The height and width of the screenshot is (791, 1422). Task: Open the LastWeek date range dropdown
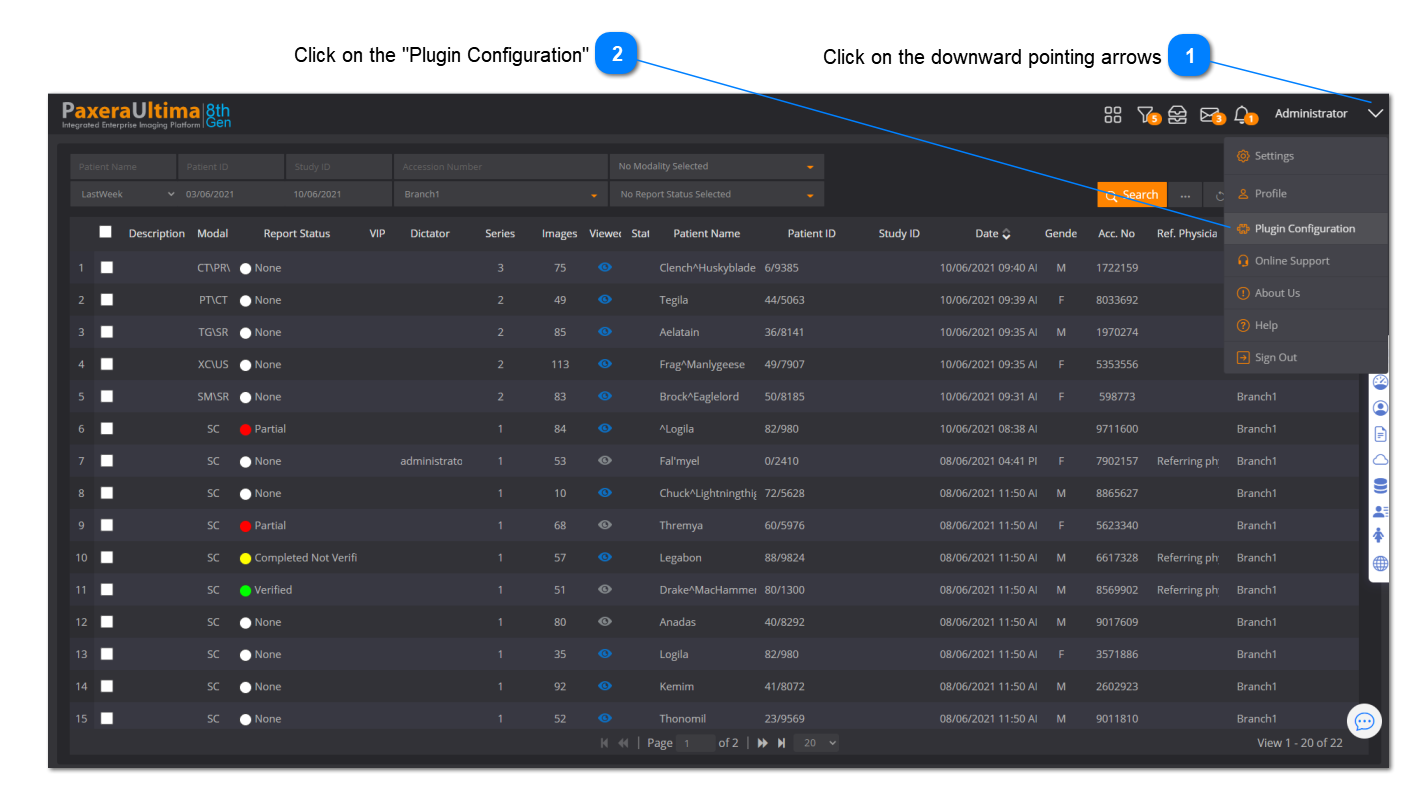124,194
